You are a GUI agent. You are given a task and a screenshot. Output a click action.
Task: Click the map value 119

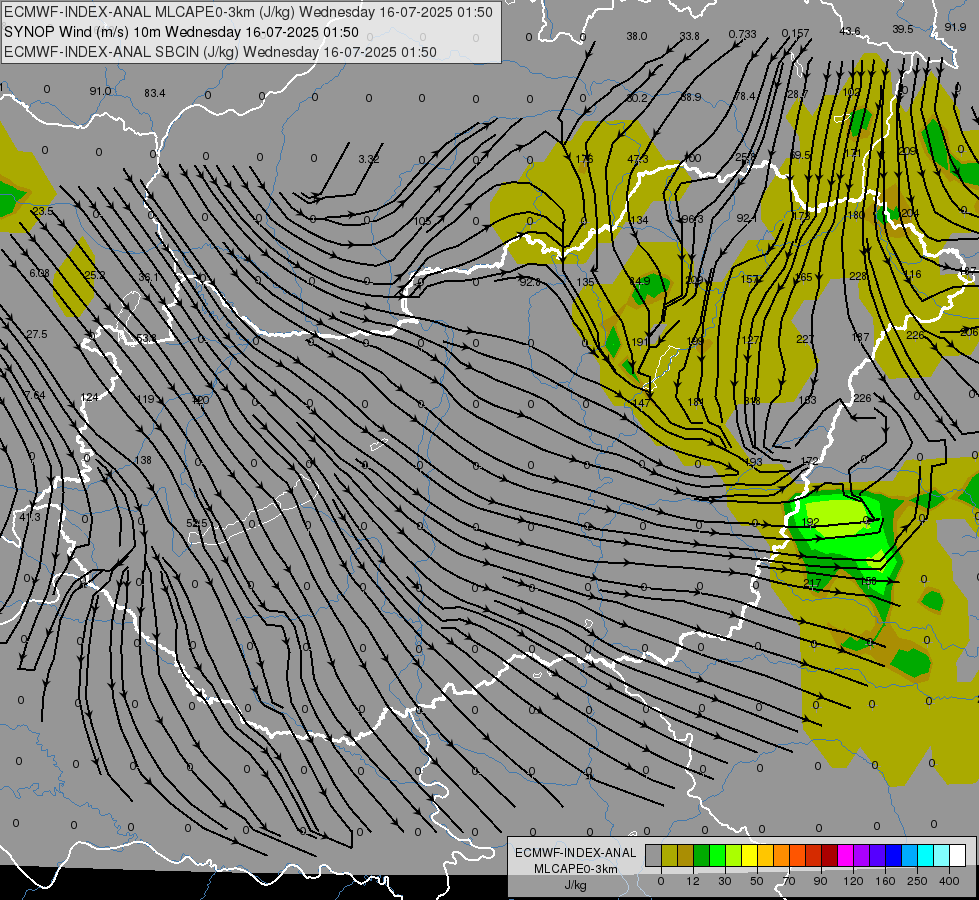click(x=145, y=399)
